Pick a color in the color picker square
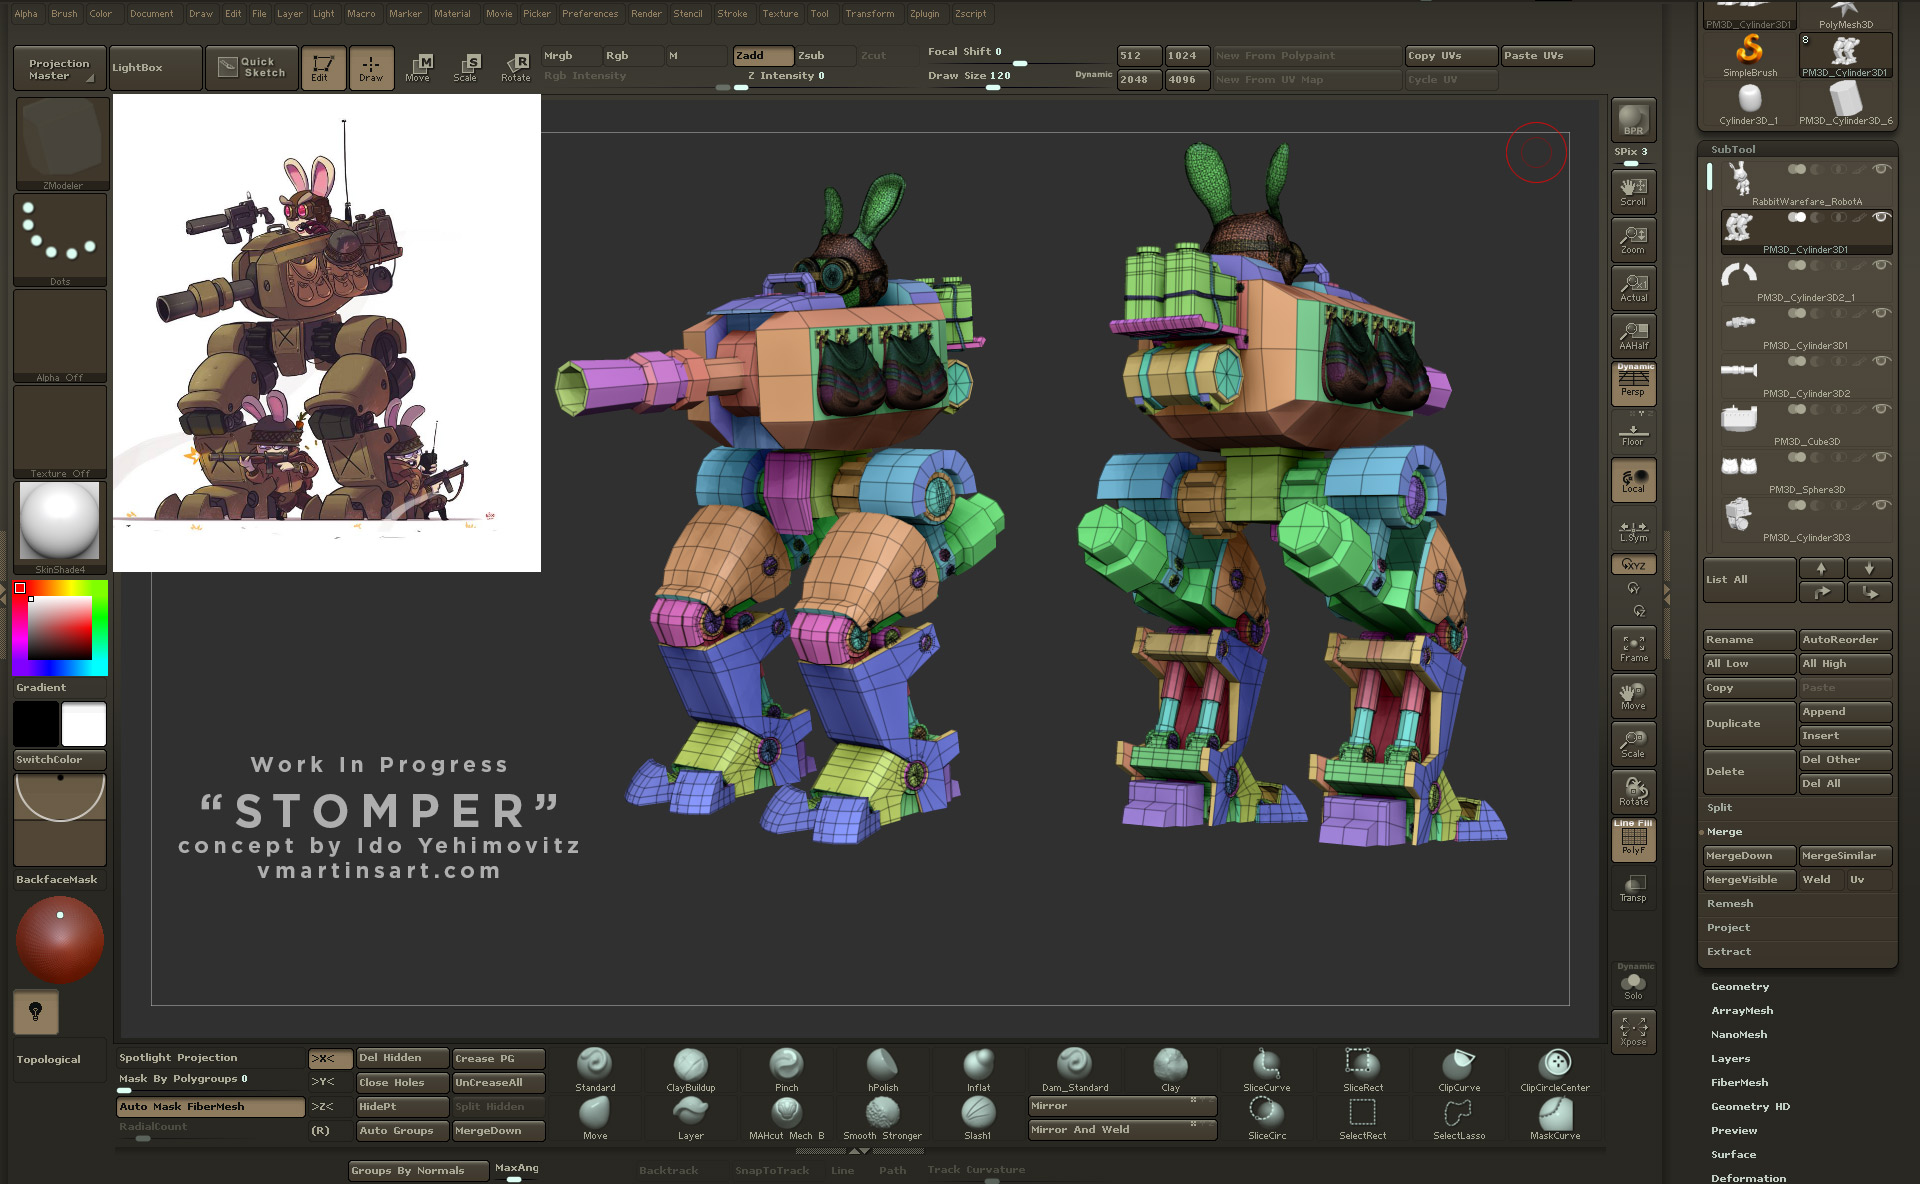The image size is (1920, 1184). (x=60, y=628)
